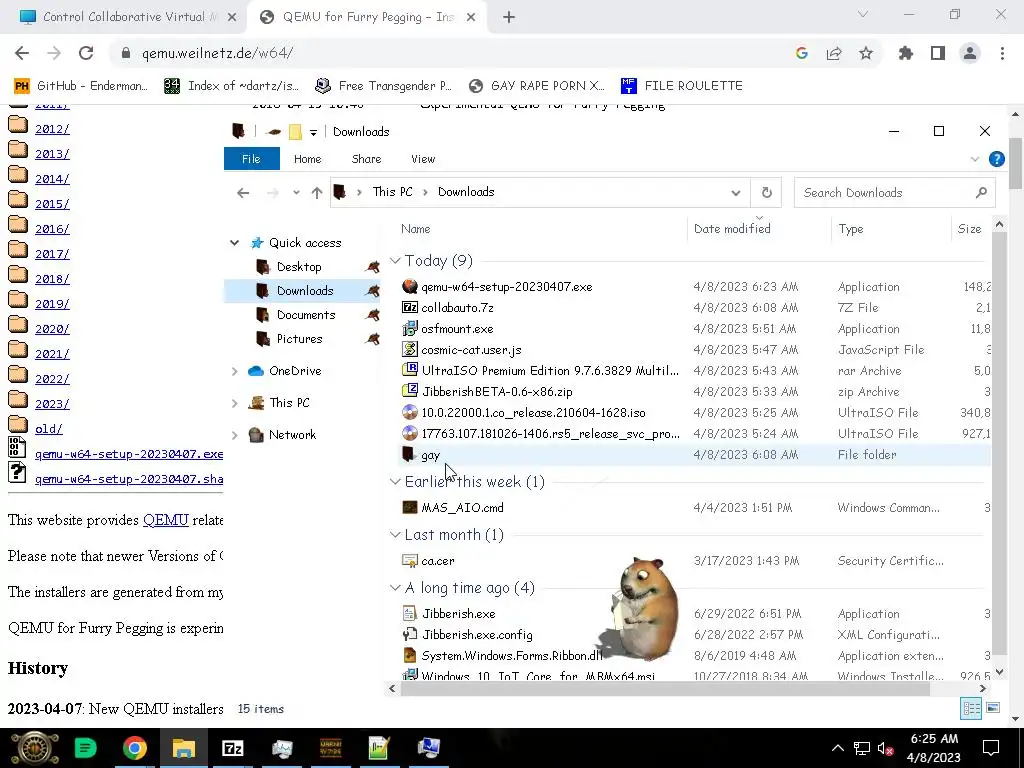Open the Share ribbon tab
The image size is (1024, 768).
coord(366,159)
